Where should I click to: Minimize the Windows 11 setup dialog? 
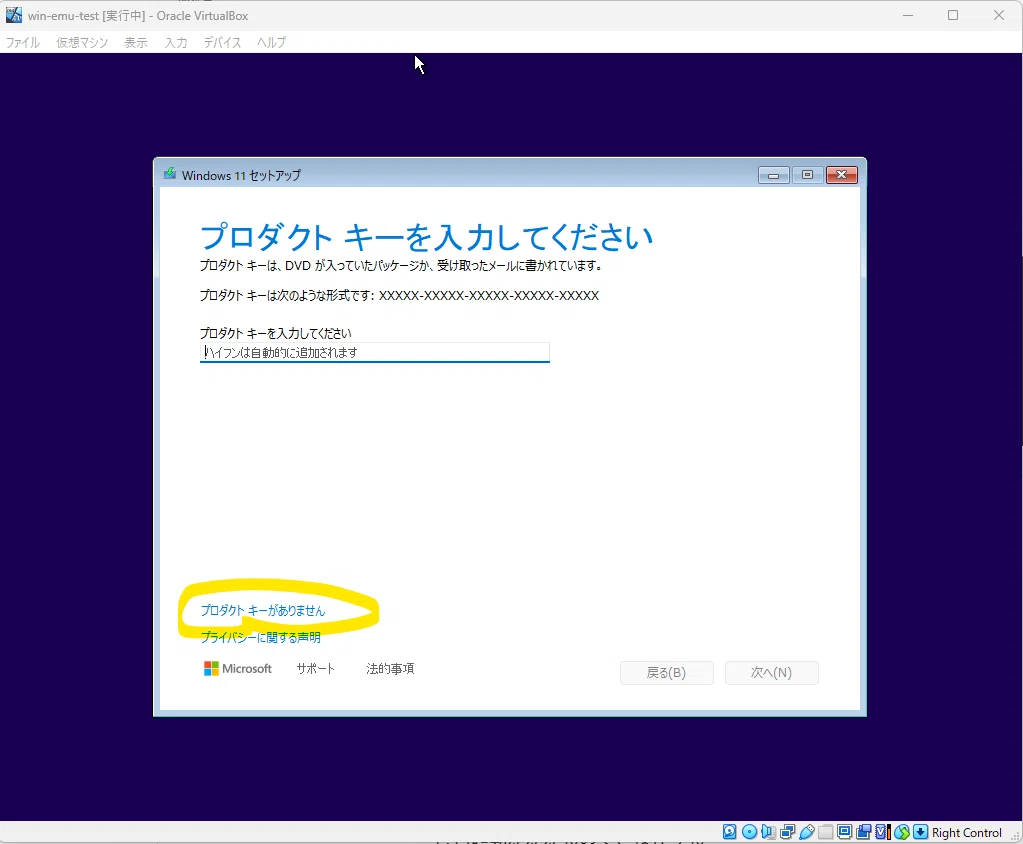774,175
